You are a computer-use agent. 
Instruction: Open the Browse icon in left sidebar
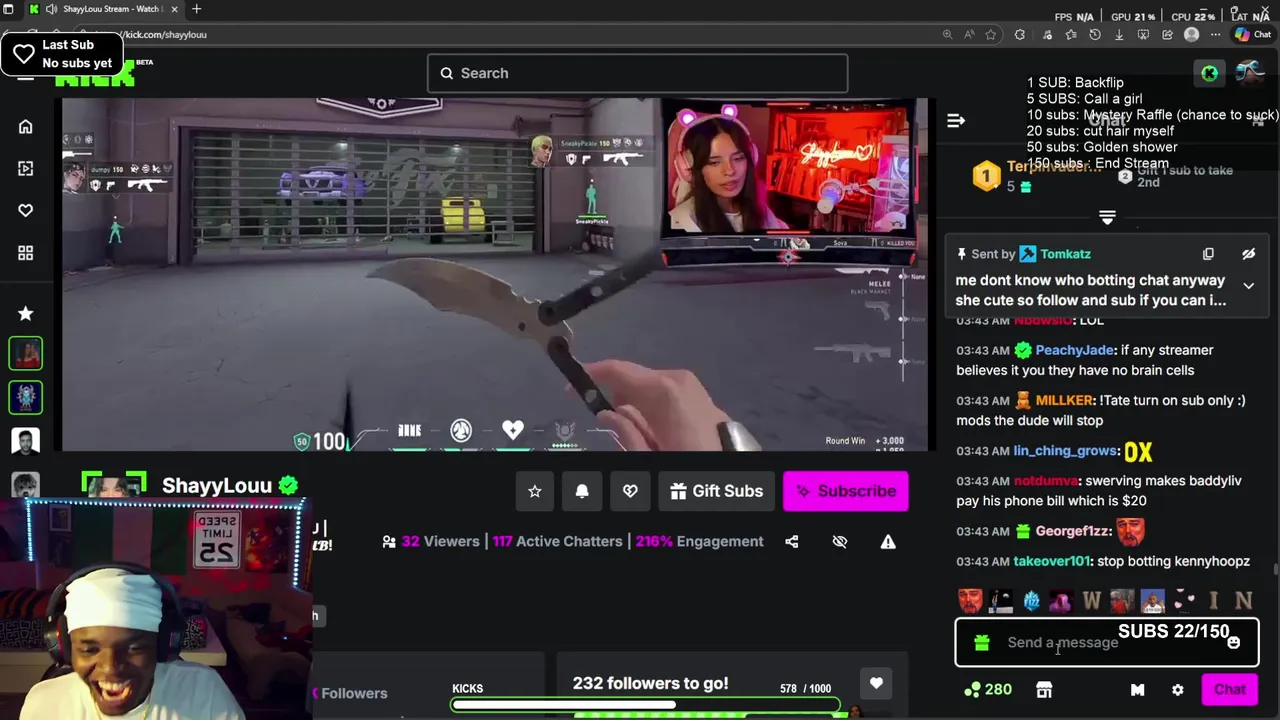pos(26,168)
